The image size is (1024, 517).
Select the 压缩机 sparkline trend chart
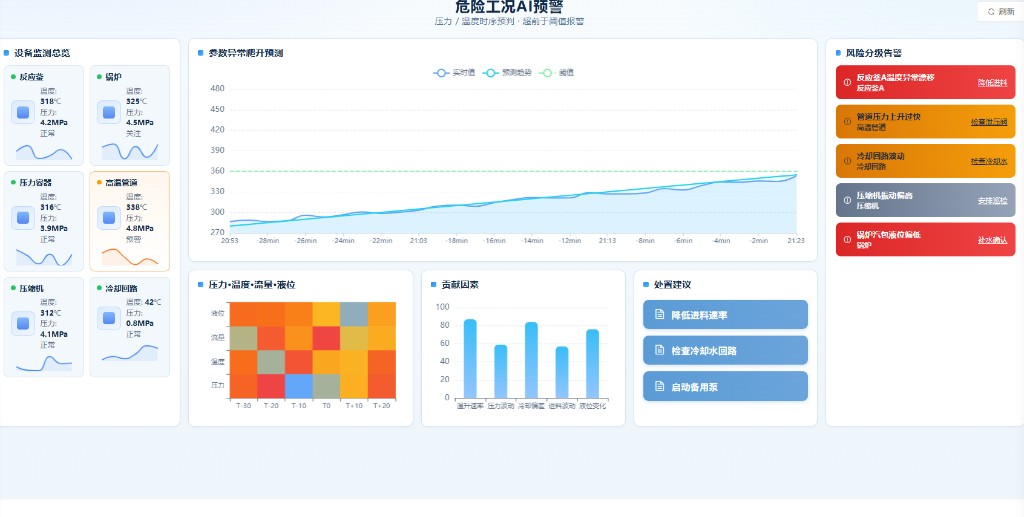44,363
